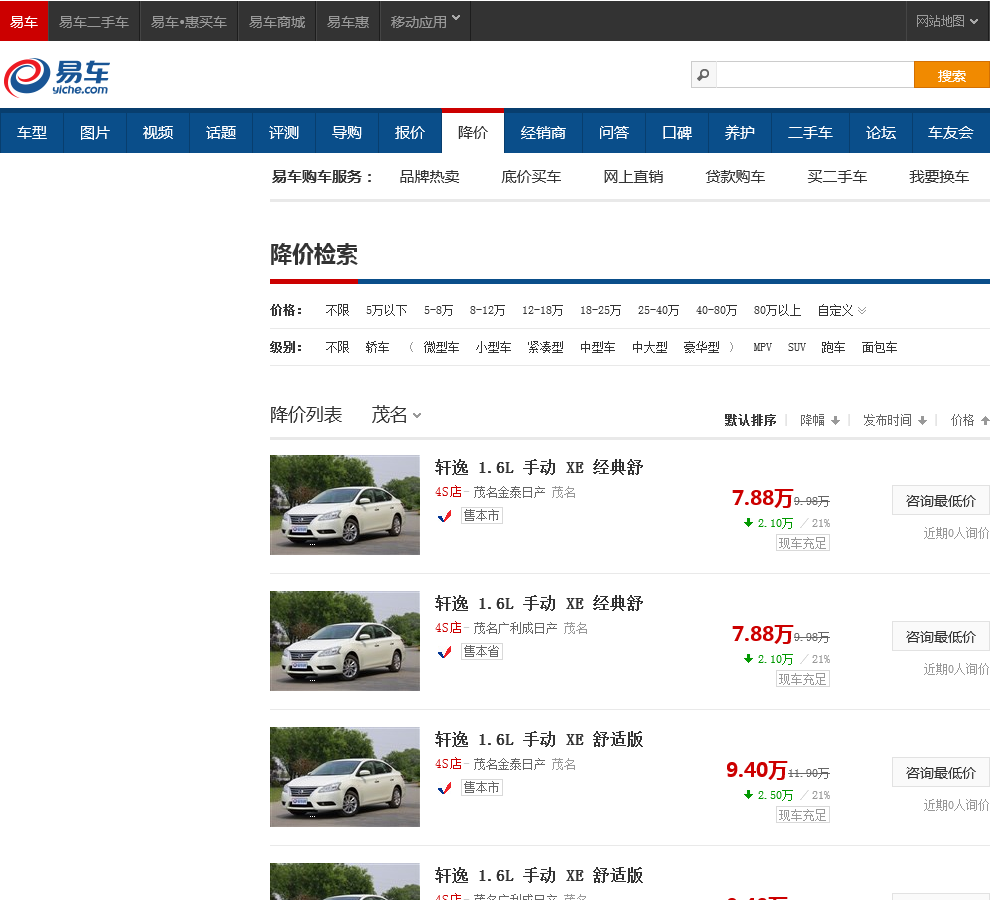Switch to the 经销商 nav tab
The width and height of the screenshot is (990, 900).
point(543,132)
